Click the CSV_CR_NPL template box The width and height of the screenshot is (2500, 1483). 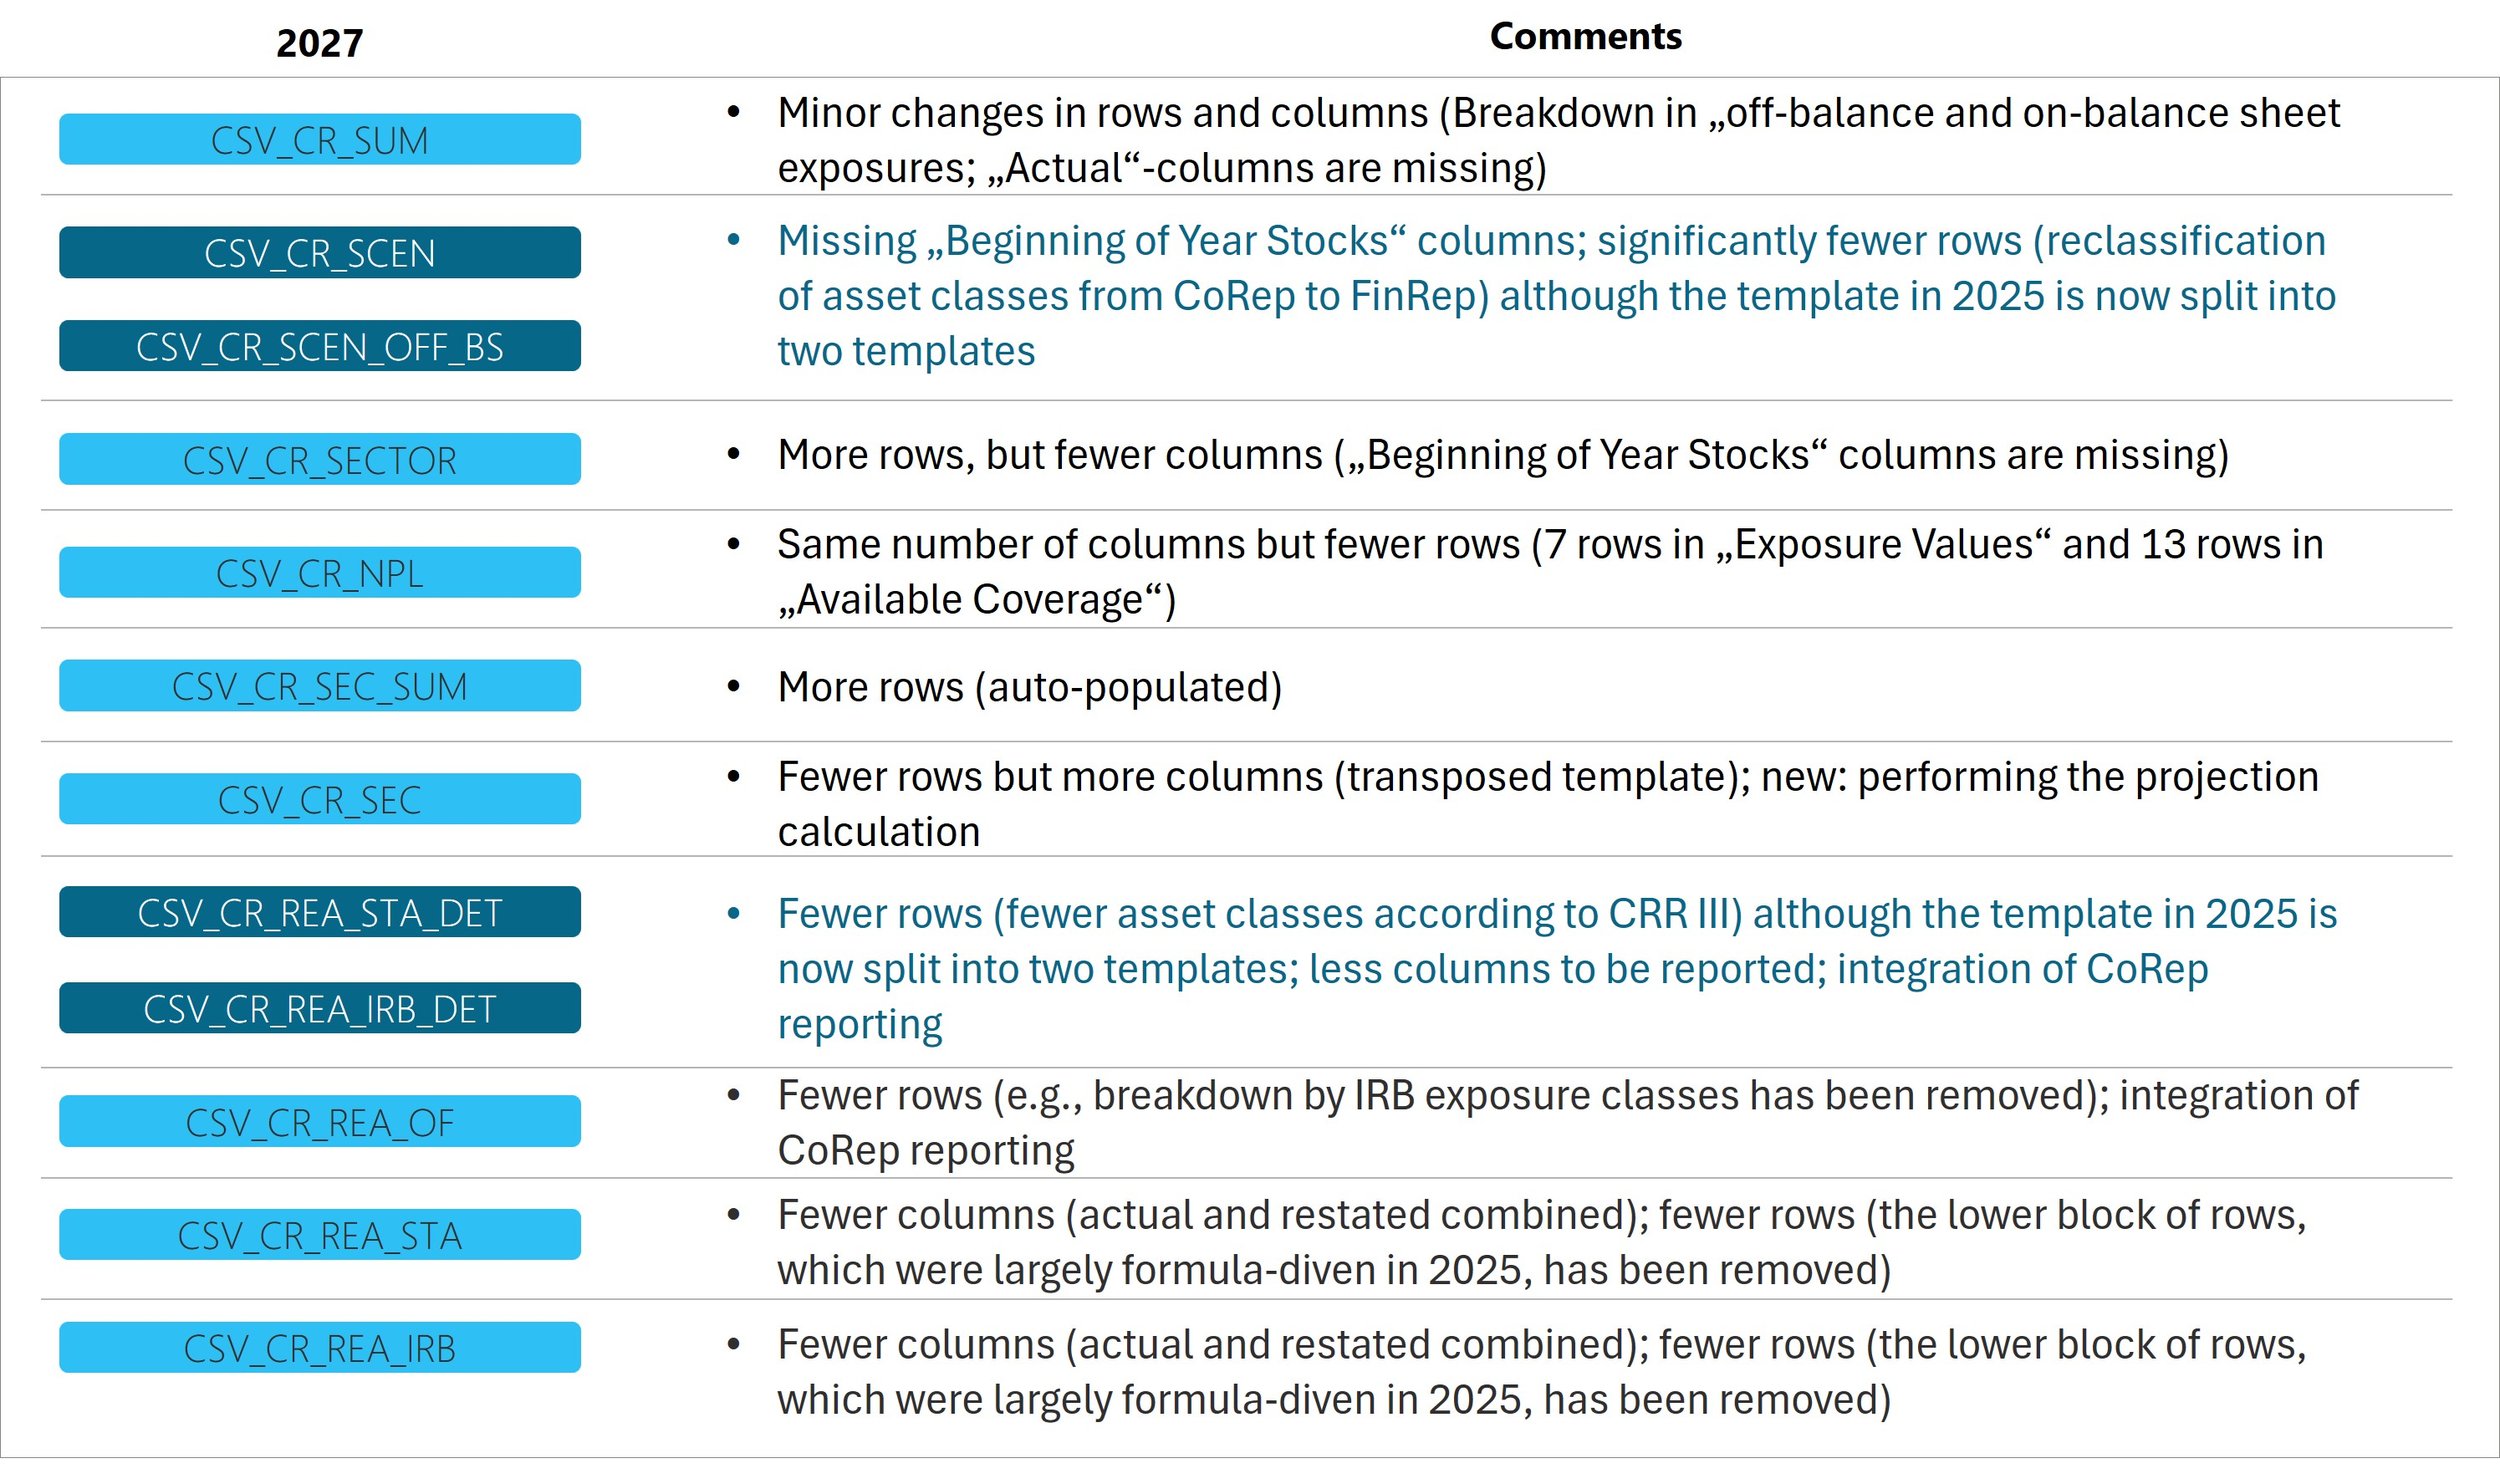pos(320,572)
